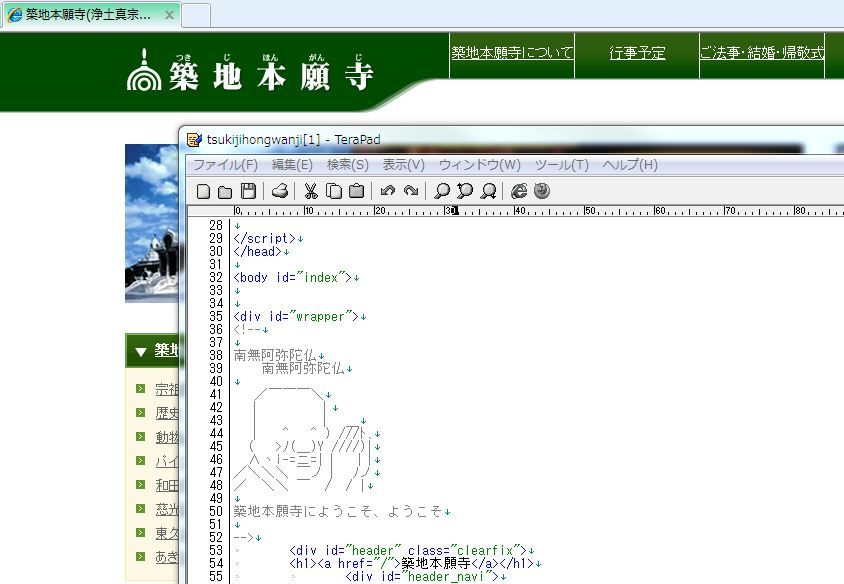844x584 pixels.
Task: Open the 表示(V) menu
Action: coord(404,165)
